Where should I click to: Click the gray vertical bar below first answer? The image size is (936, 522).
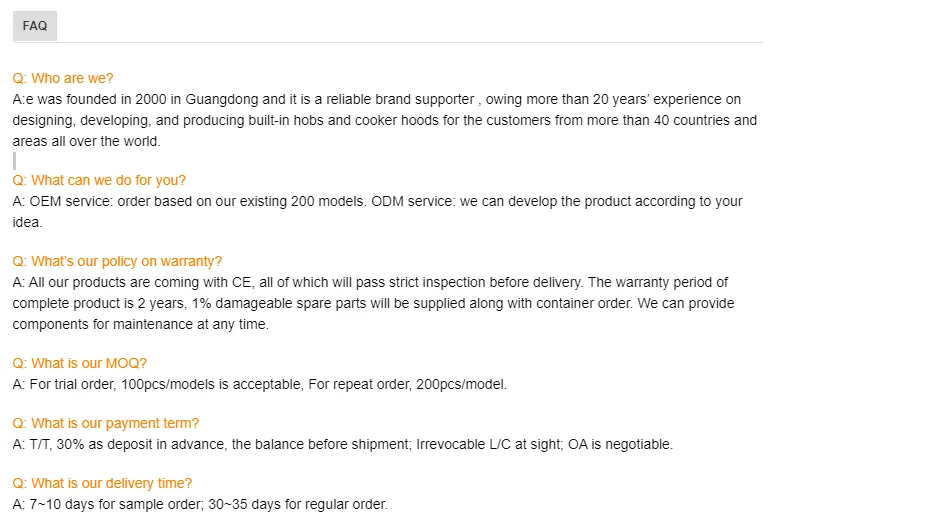14,160
